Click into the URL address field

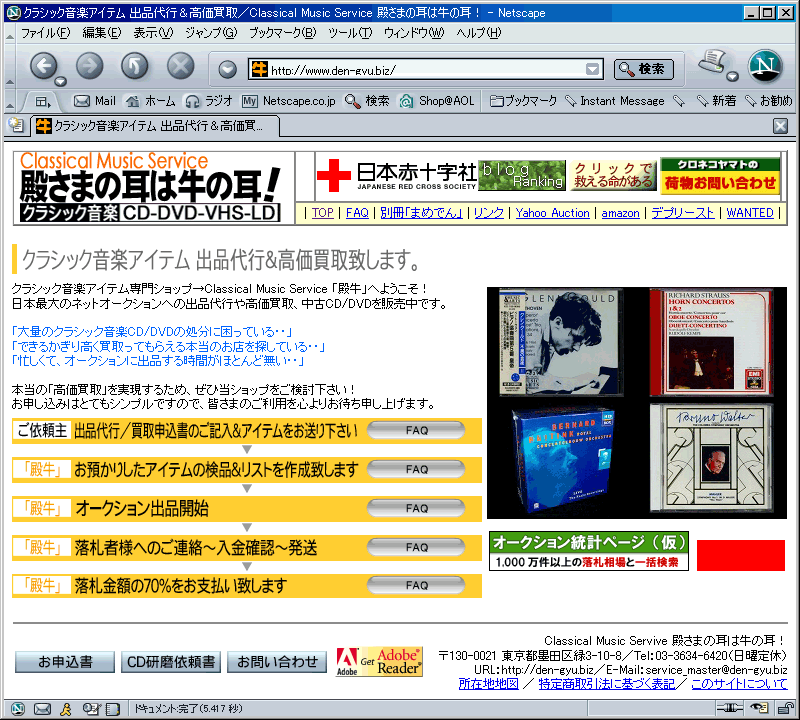(x=427, y=69)
